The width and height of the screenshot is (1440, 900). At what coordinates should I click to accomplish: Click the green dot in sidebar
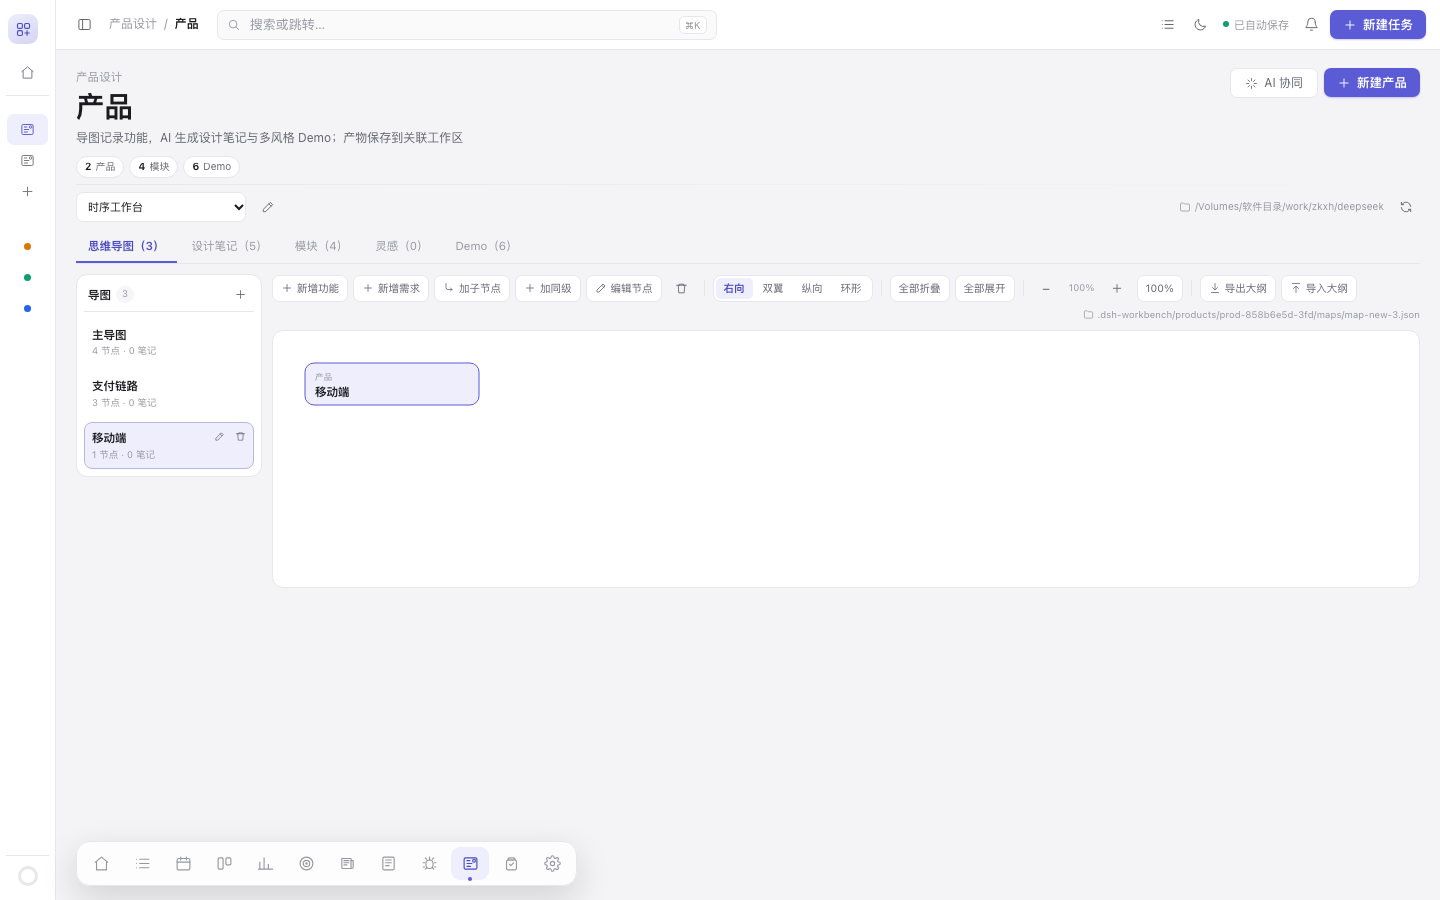pyautogui.click(x=27, y=277)
